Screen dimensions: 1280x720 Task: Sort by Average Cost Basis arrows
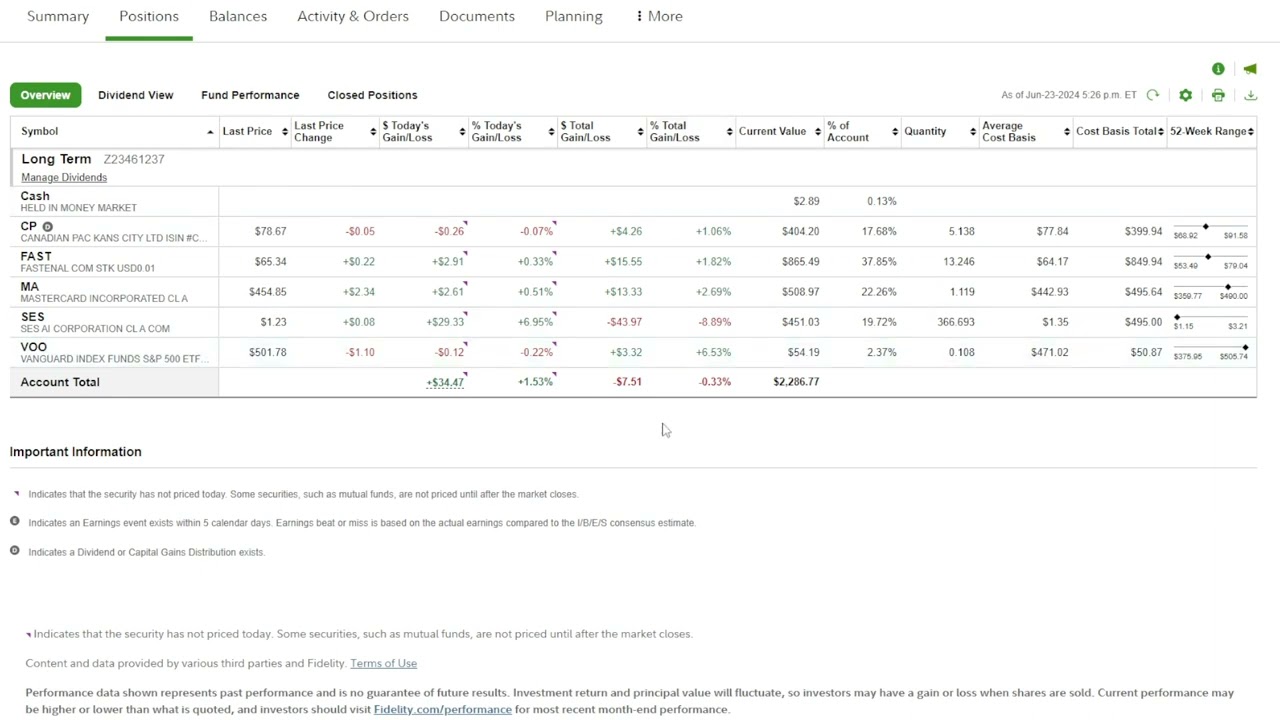pyautogui.click(x=1067, y=132)
